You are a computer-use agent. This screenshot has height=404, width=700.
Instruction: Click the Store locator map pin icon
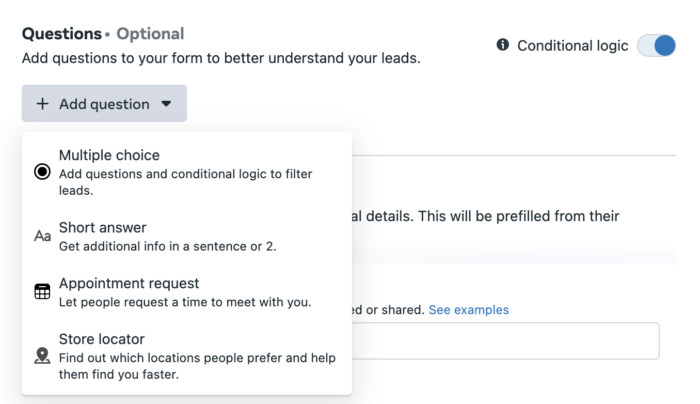pos(42,356)
